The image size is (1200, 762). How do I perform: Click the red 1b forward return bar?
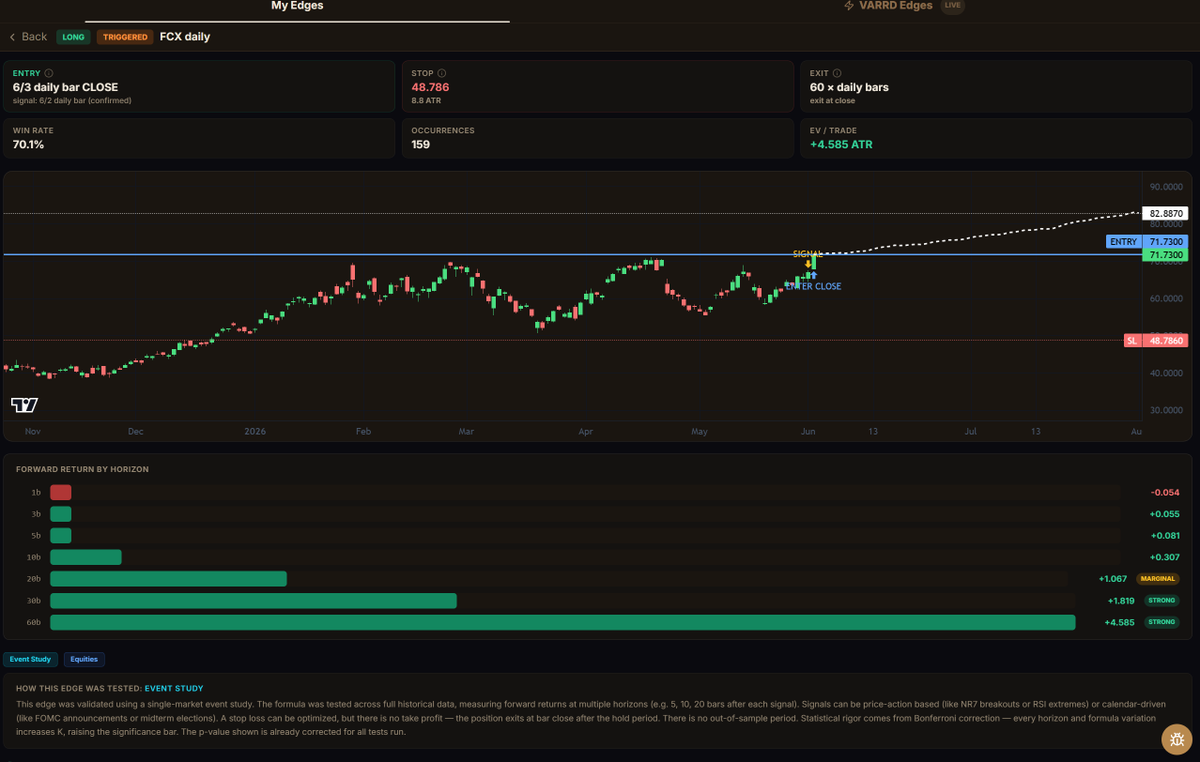click(61, 492)
